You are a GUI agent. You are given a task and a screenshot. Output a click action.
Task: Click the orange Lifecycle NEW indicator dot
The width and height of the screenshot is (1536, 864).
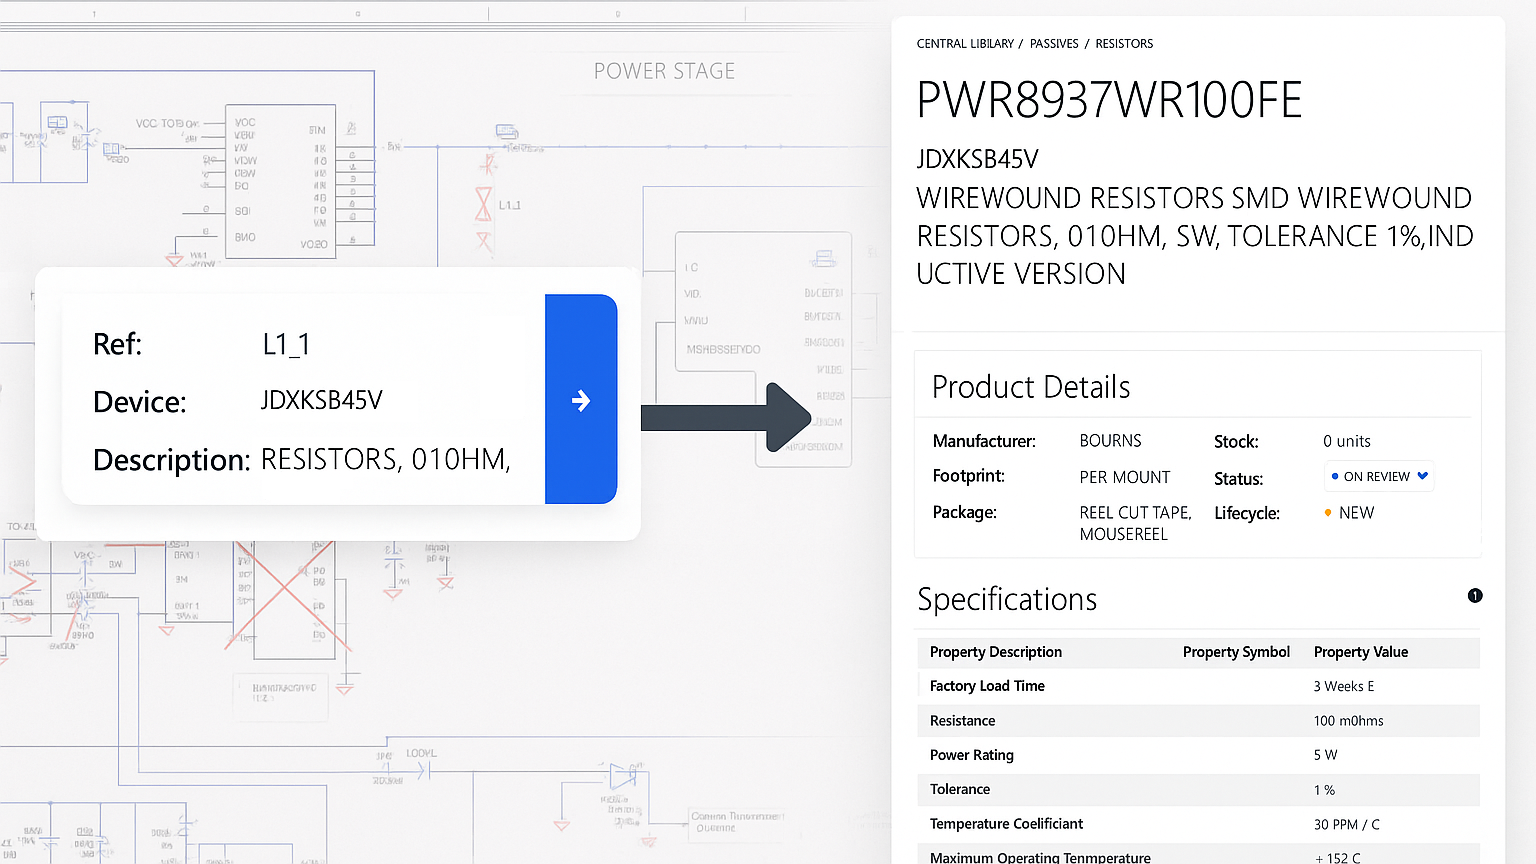pos(1328,513)
